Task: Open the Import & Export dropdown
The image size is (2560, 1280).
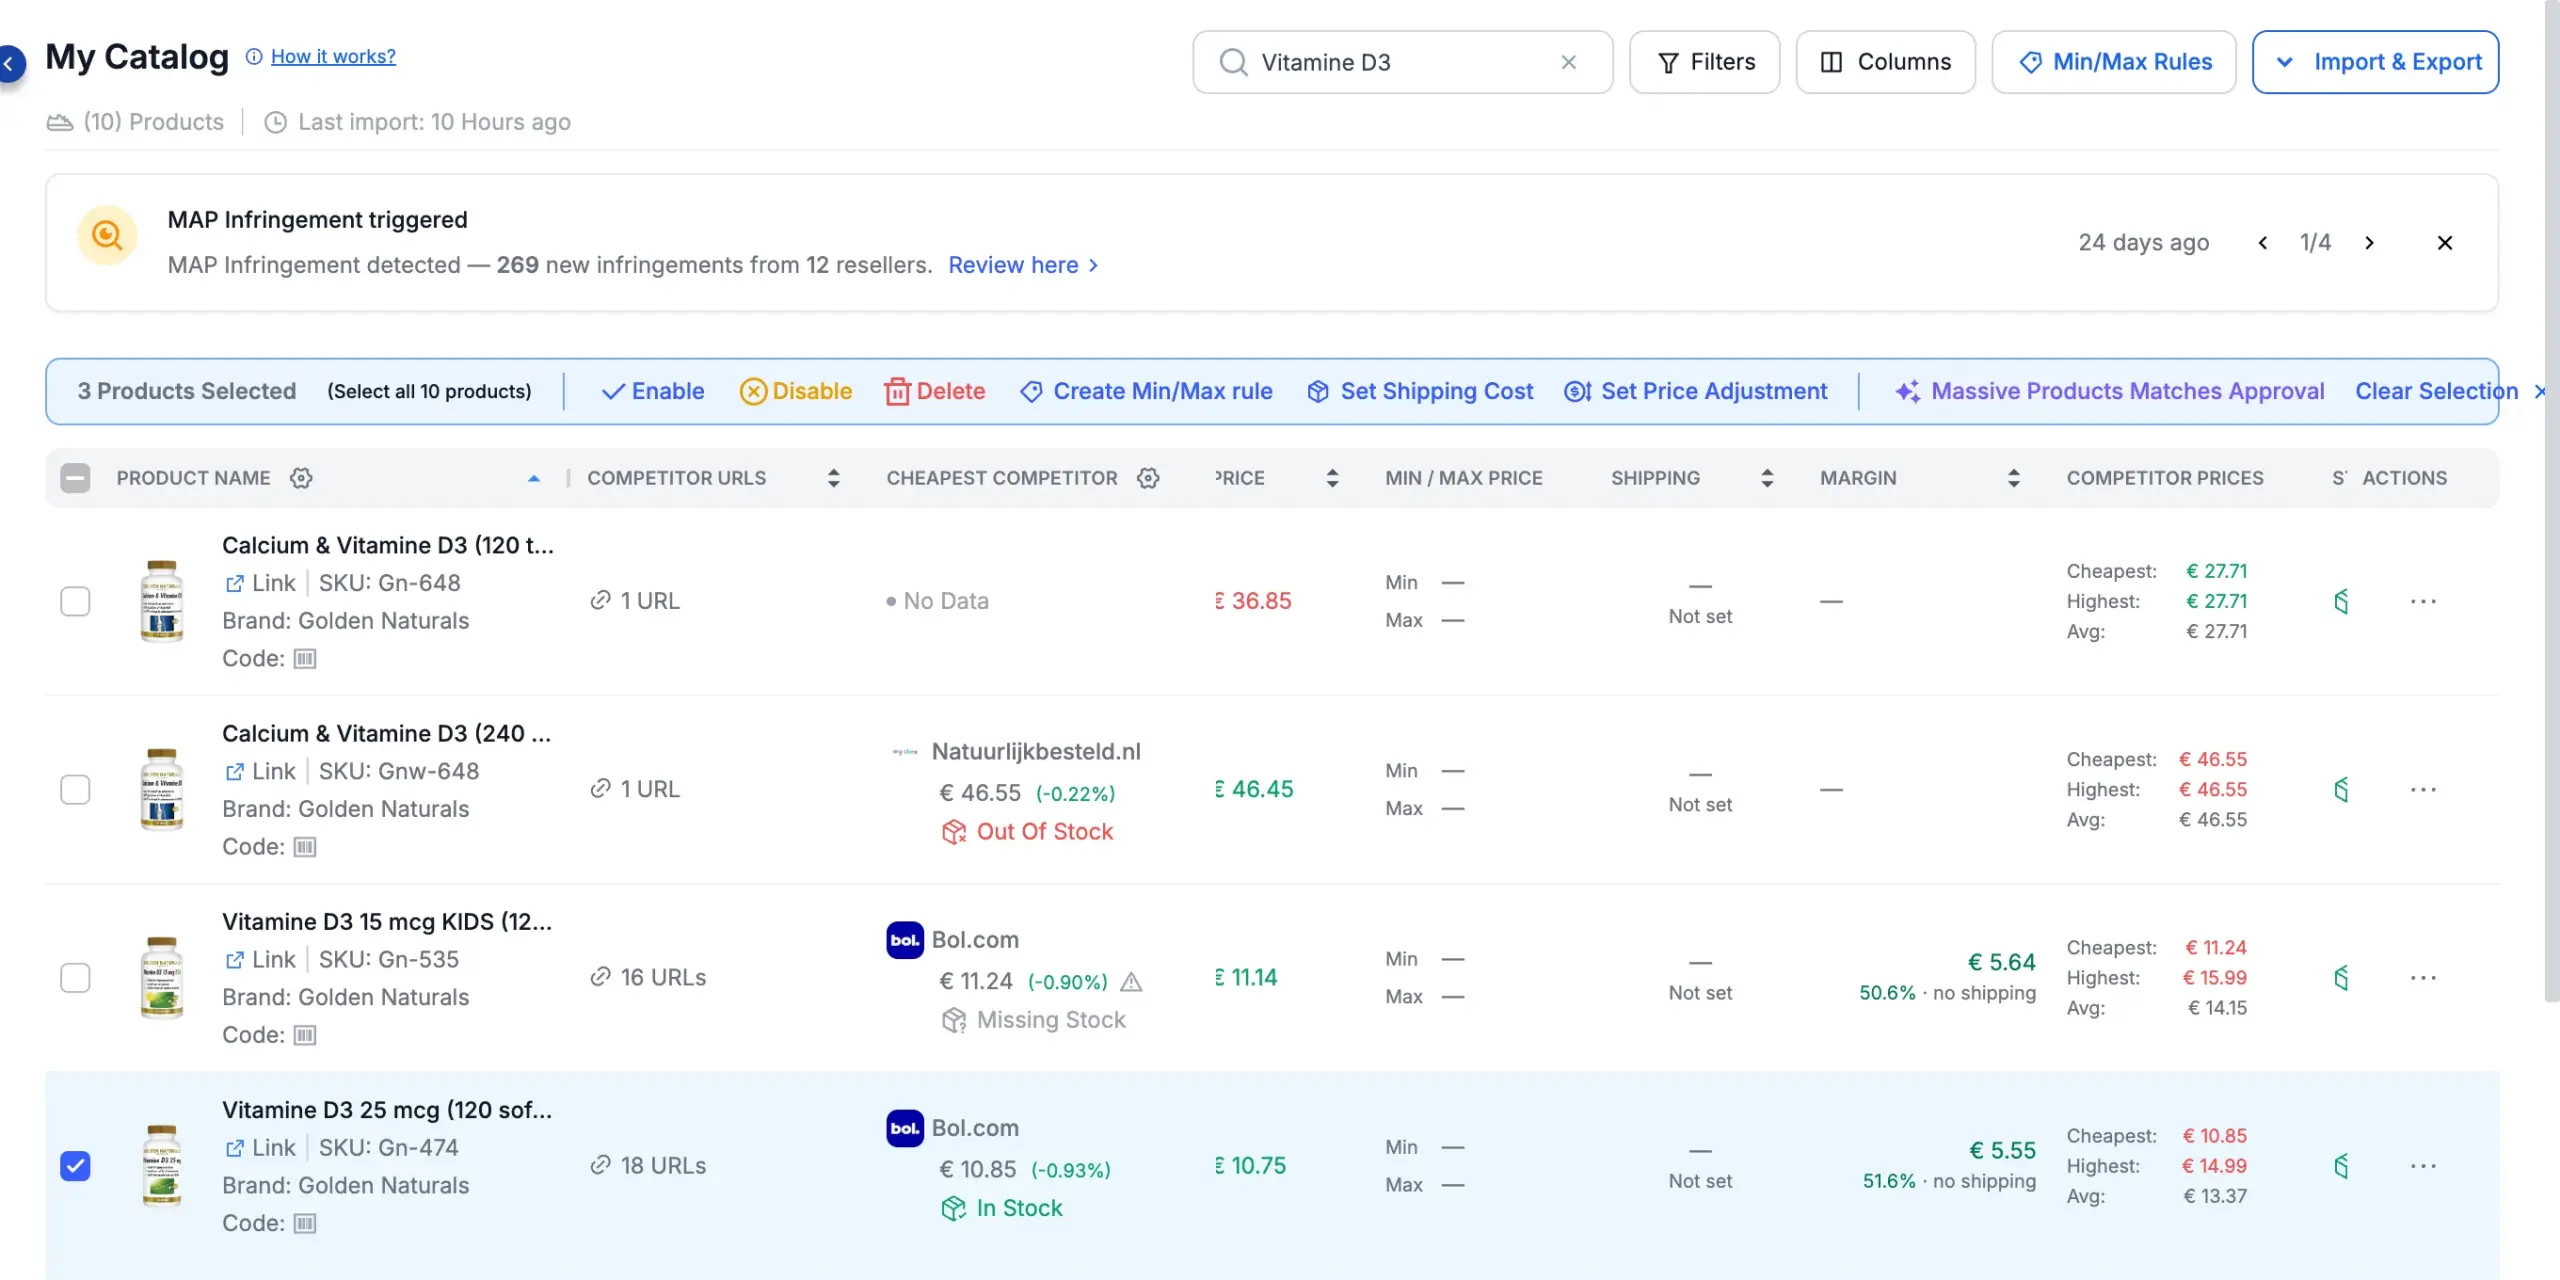Action: [2375, 62]
